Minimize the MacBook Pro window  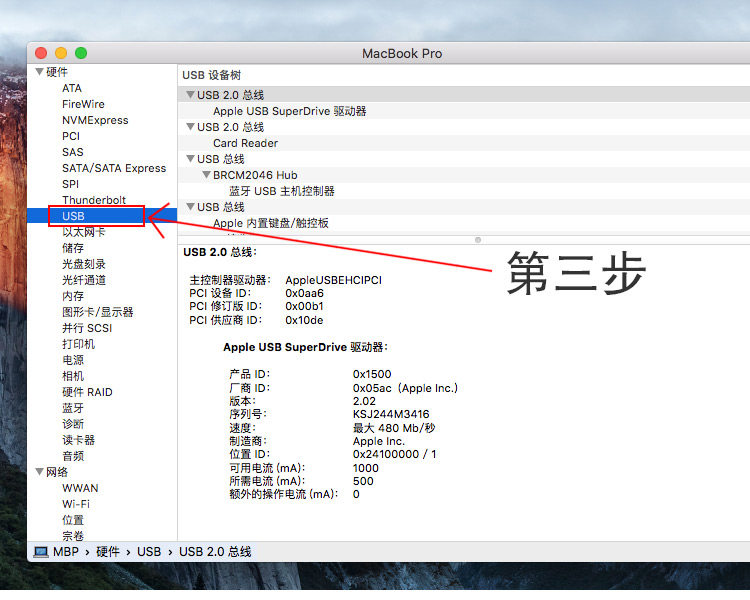[61, 53]
